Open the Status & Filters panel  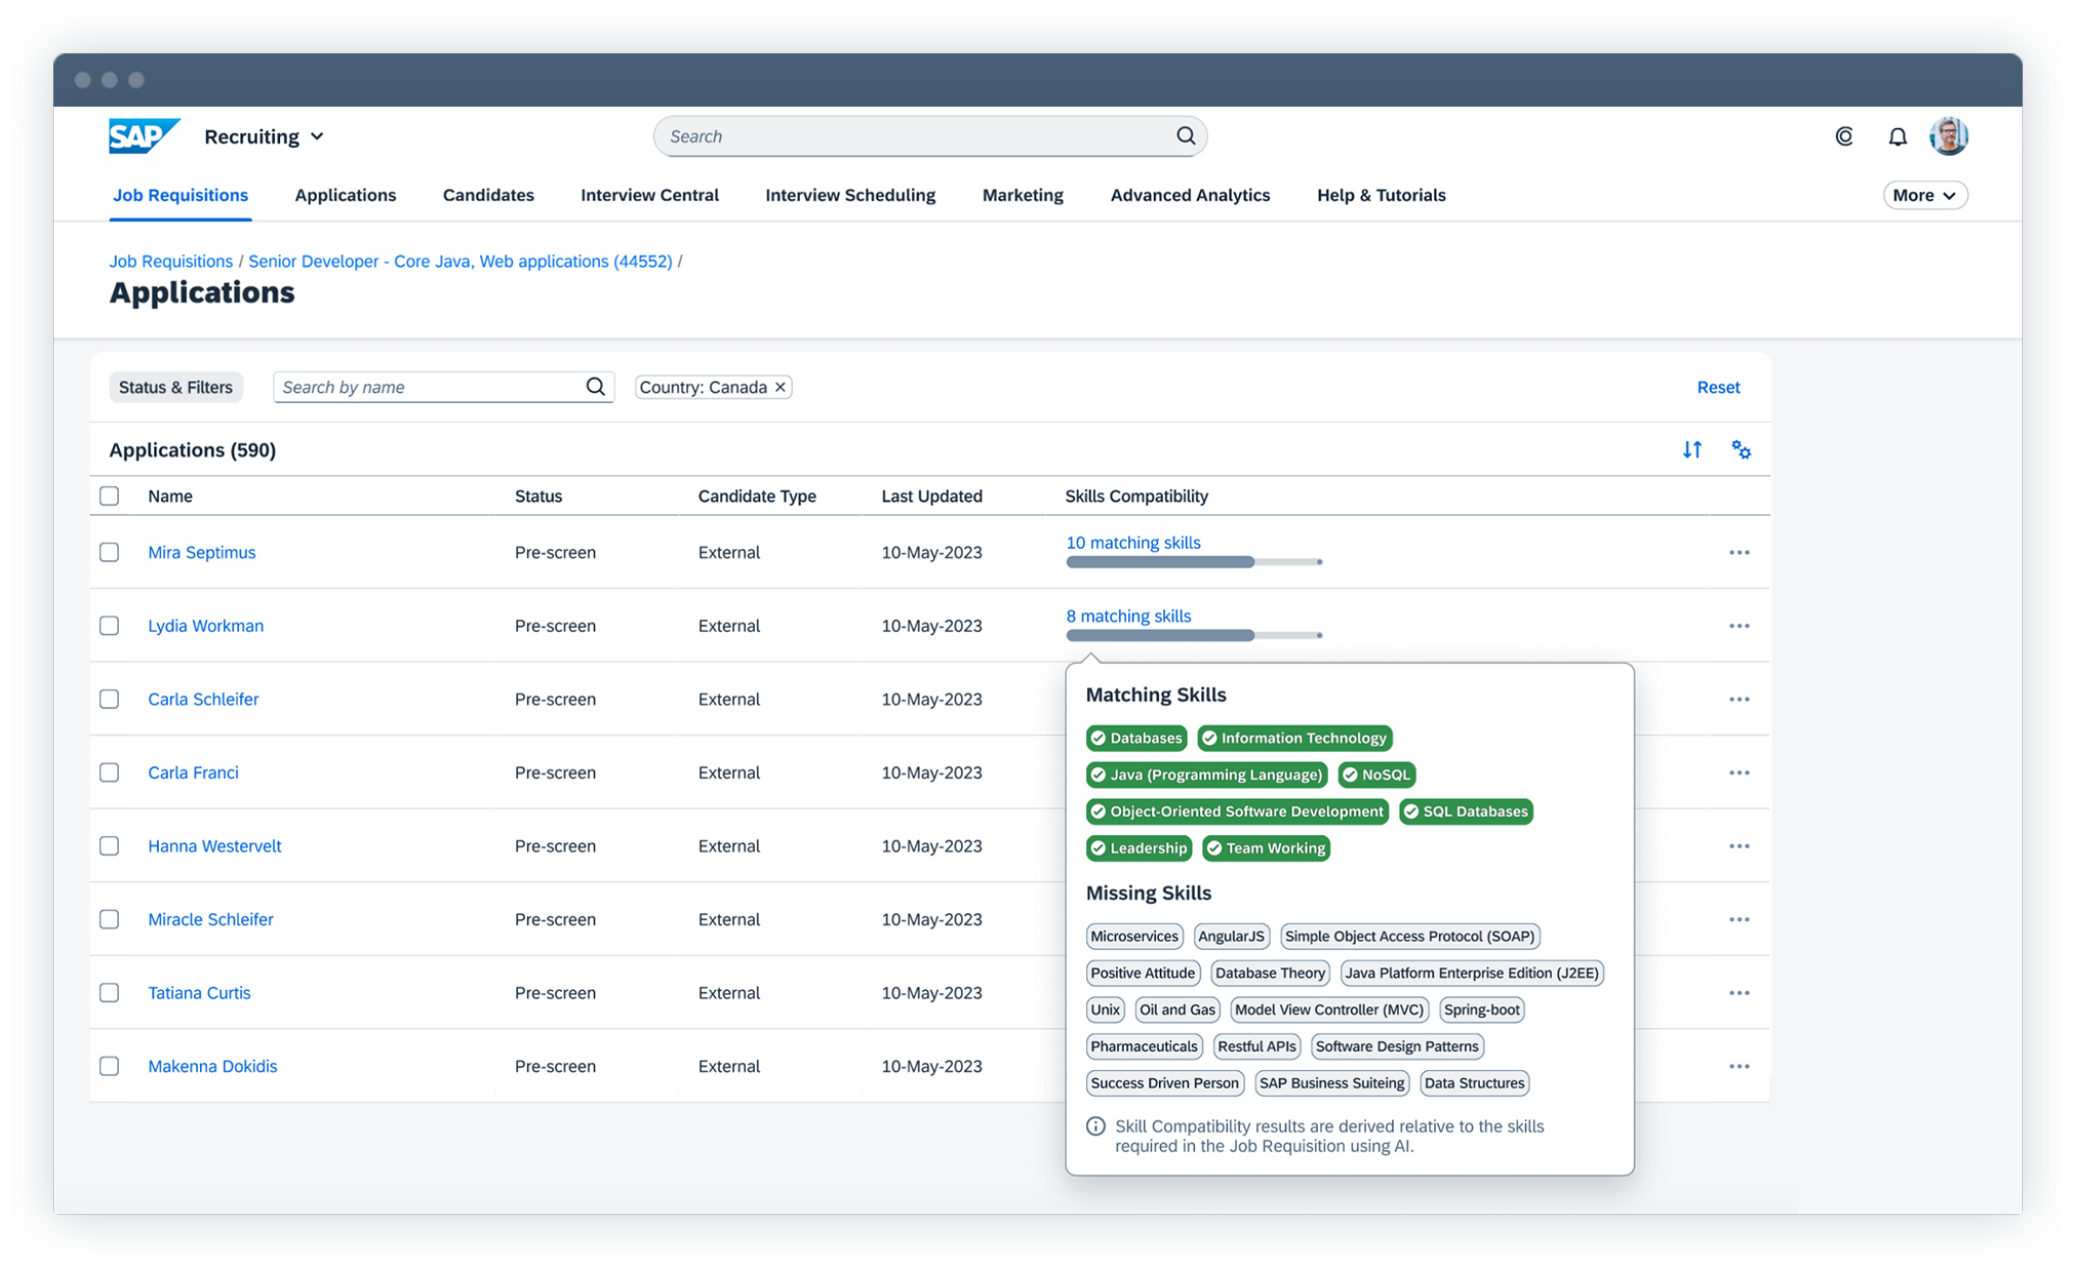(175, 387)
